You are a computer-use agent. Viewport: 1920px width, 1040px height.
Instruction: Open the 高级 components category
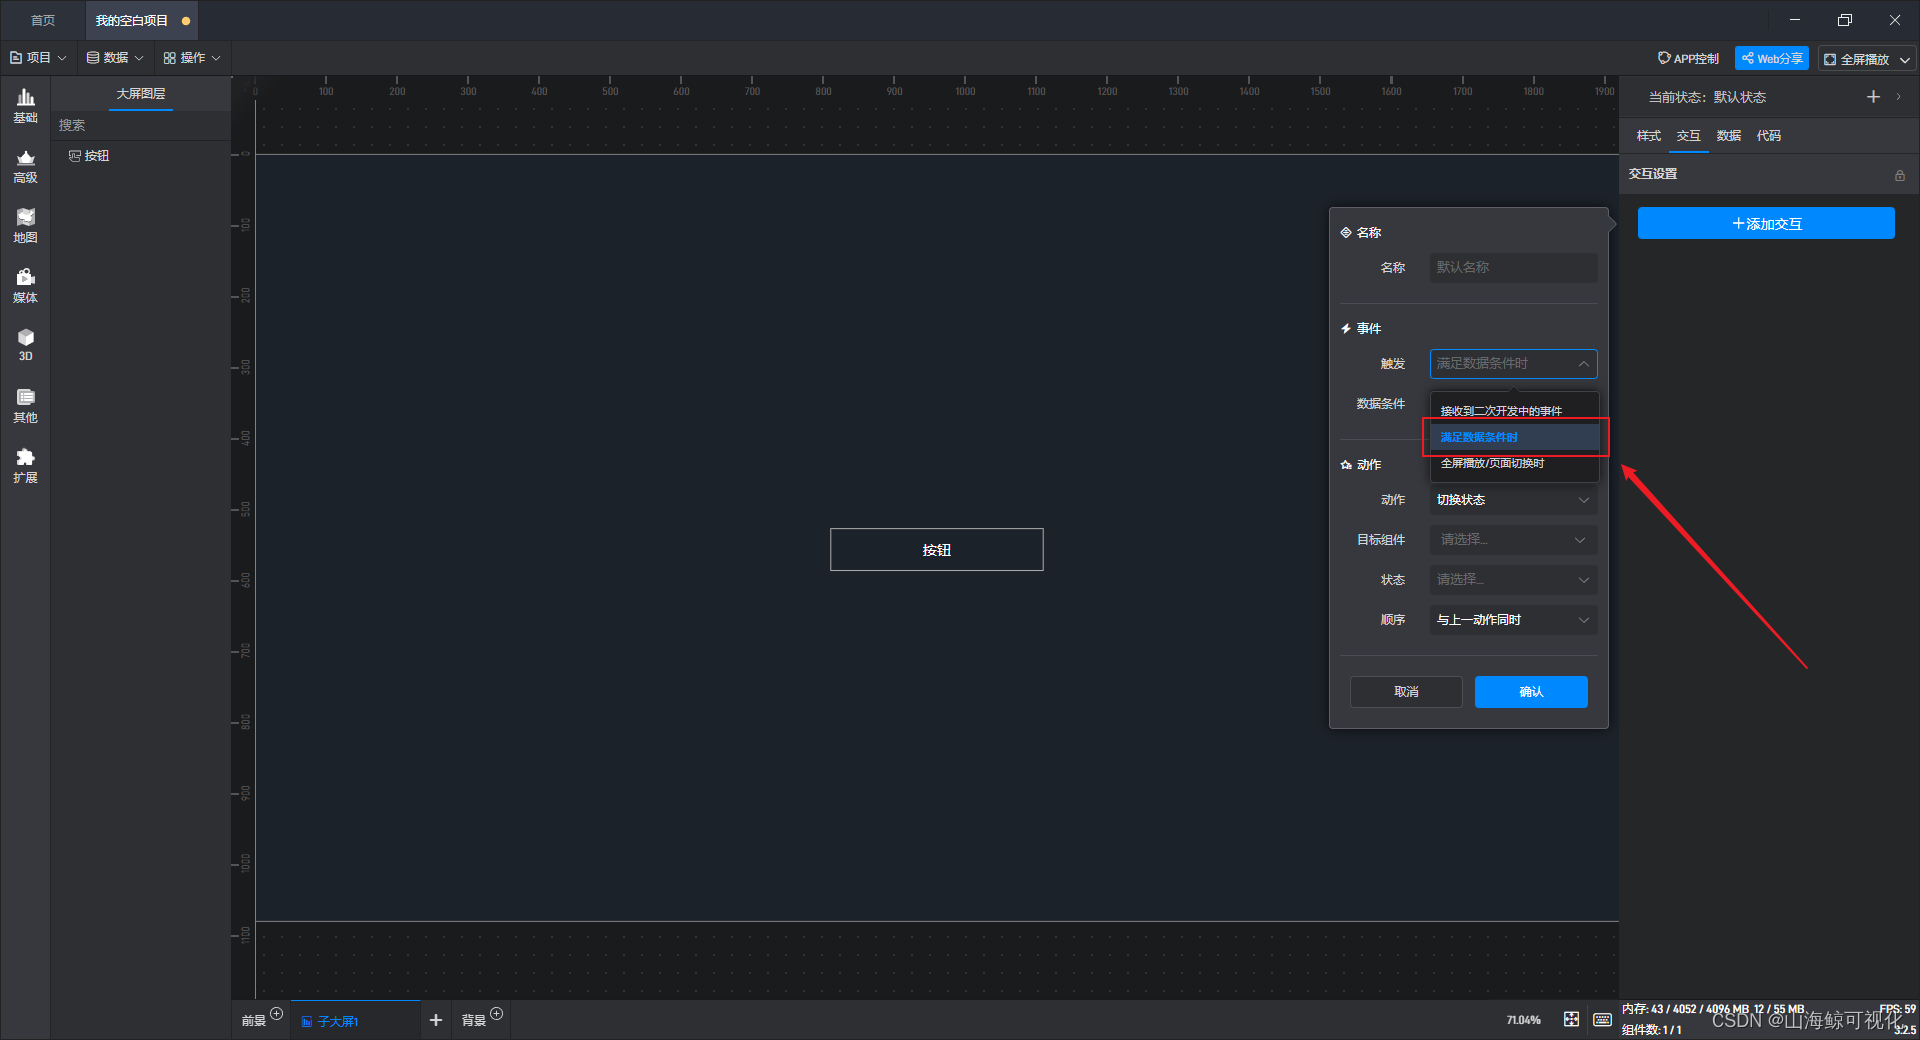point(25,166)
